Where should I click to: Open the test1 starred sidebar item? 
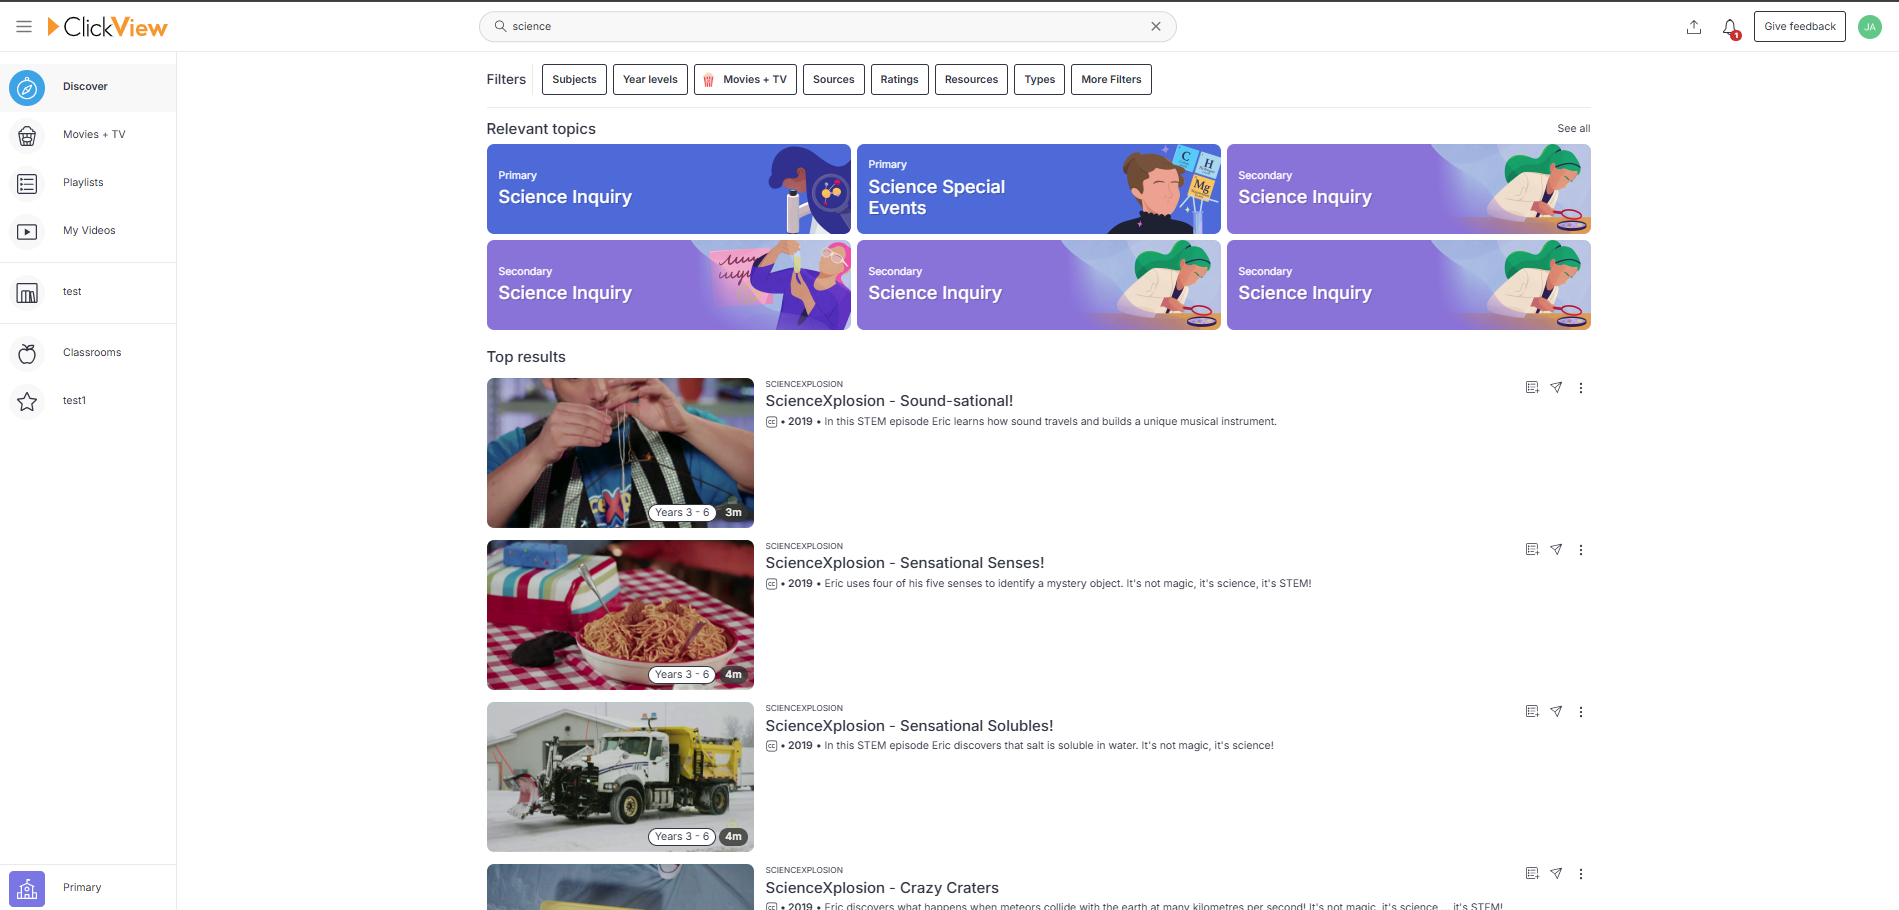click(88, 401)
